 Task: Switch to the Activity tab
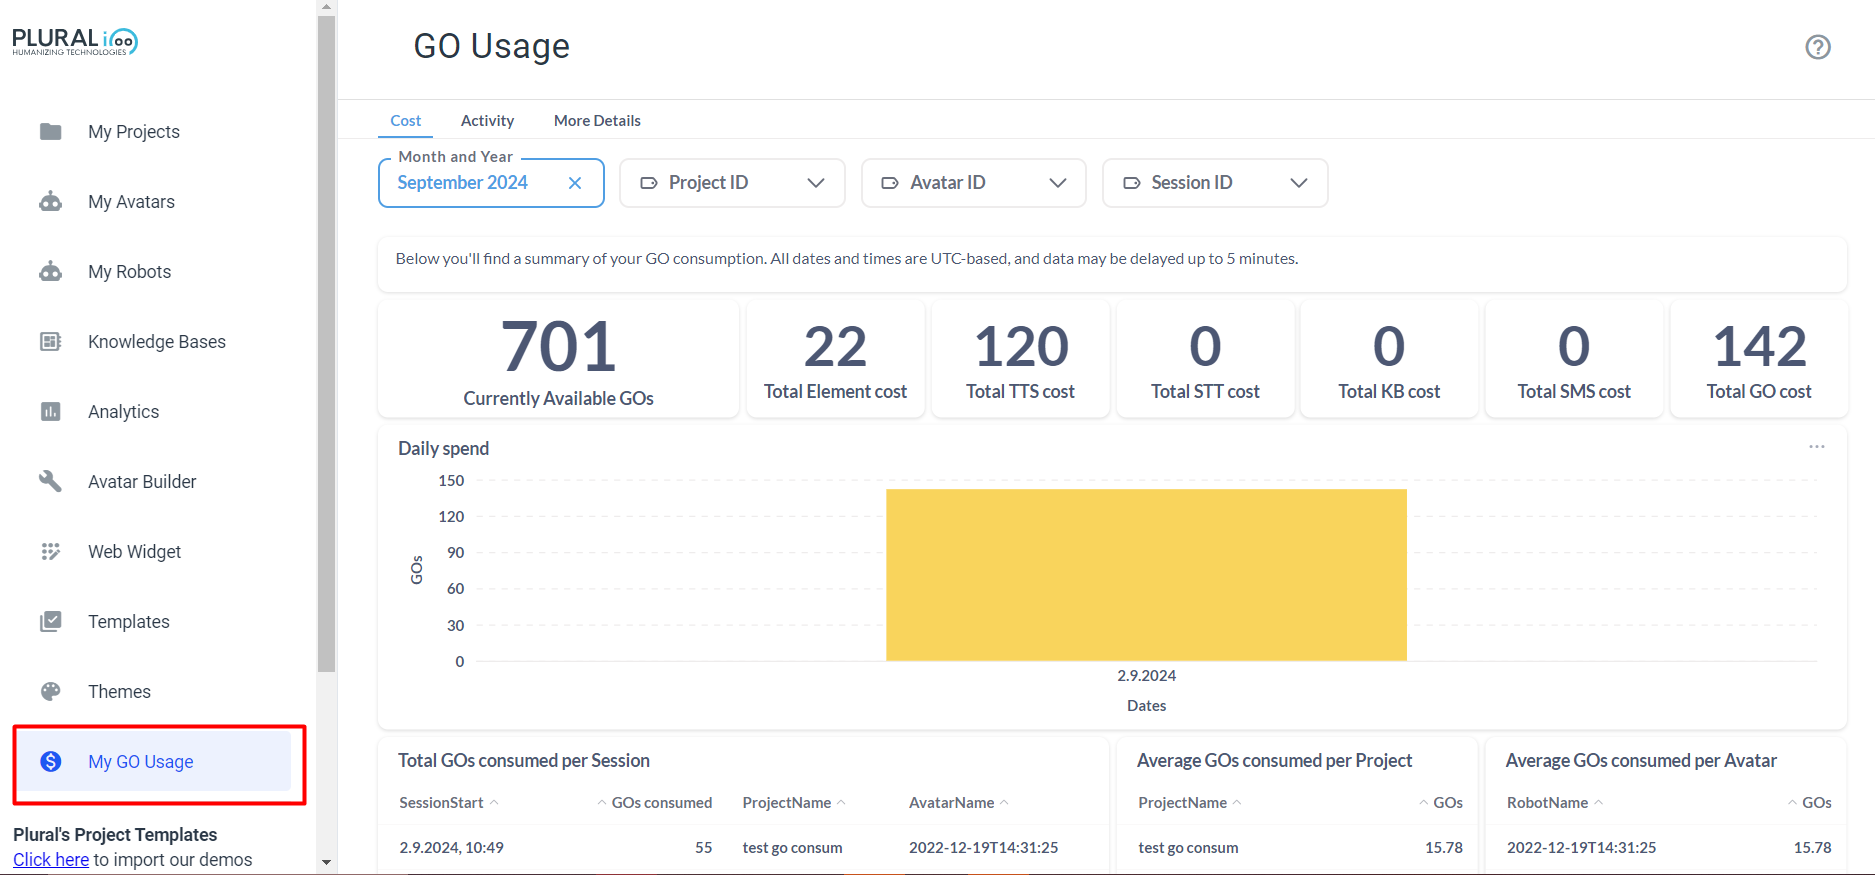pos(487,120)
